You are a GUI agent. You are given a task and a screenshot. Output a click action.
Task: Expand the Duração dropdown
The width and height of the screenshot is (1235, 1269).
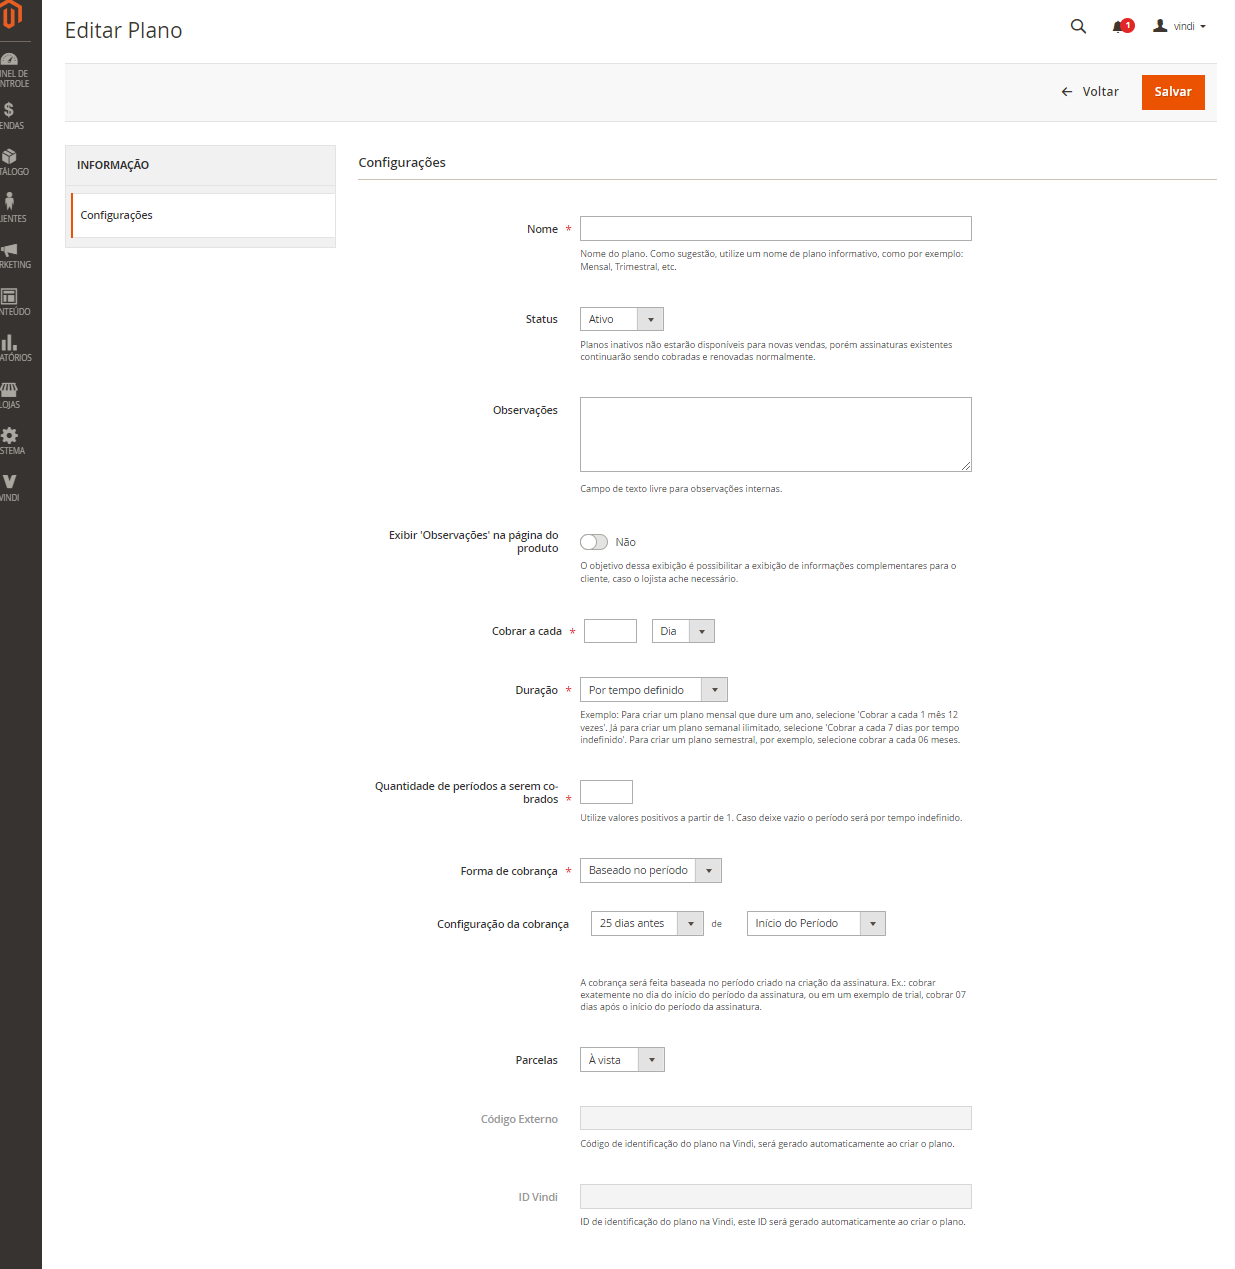(653, 690)
